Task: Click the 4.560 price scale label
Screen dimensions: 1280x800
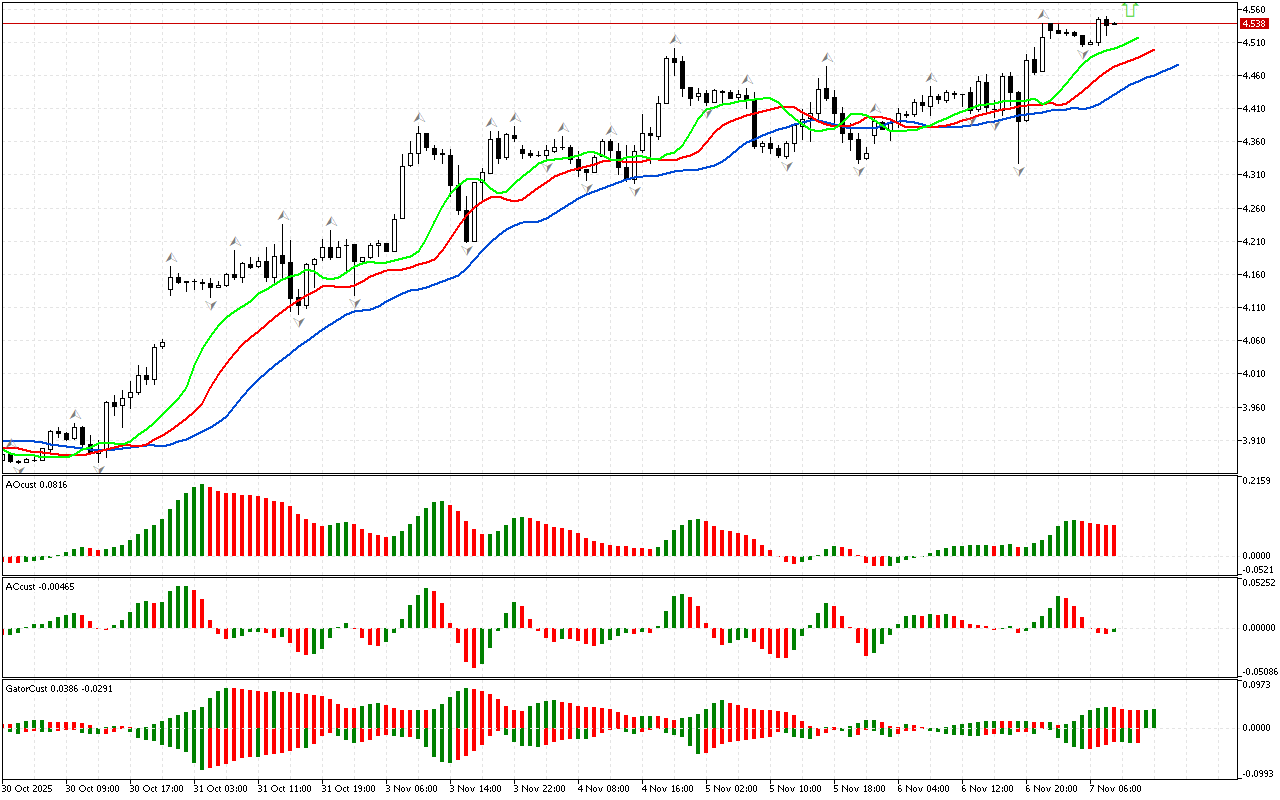Action: [x=1253, y=10]
